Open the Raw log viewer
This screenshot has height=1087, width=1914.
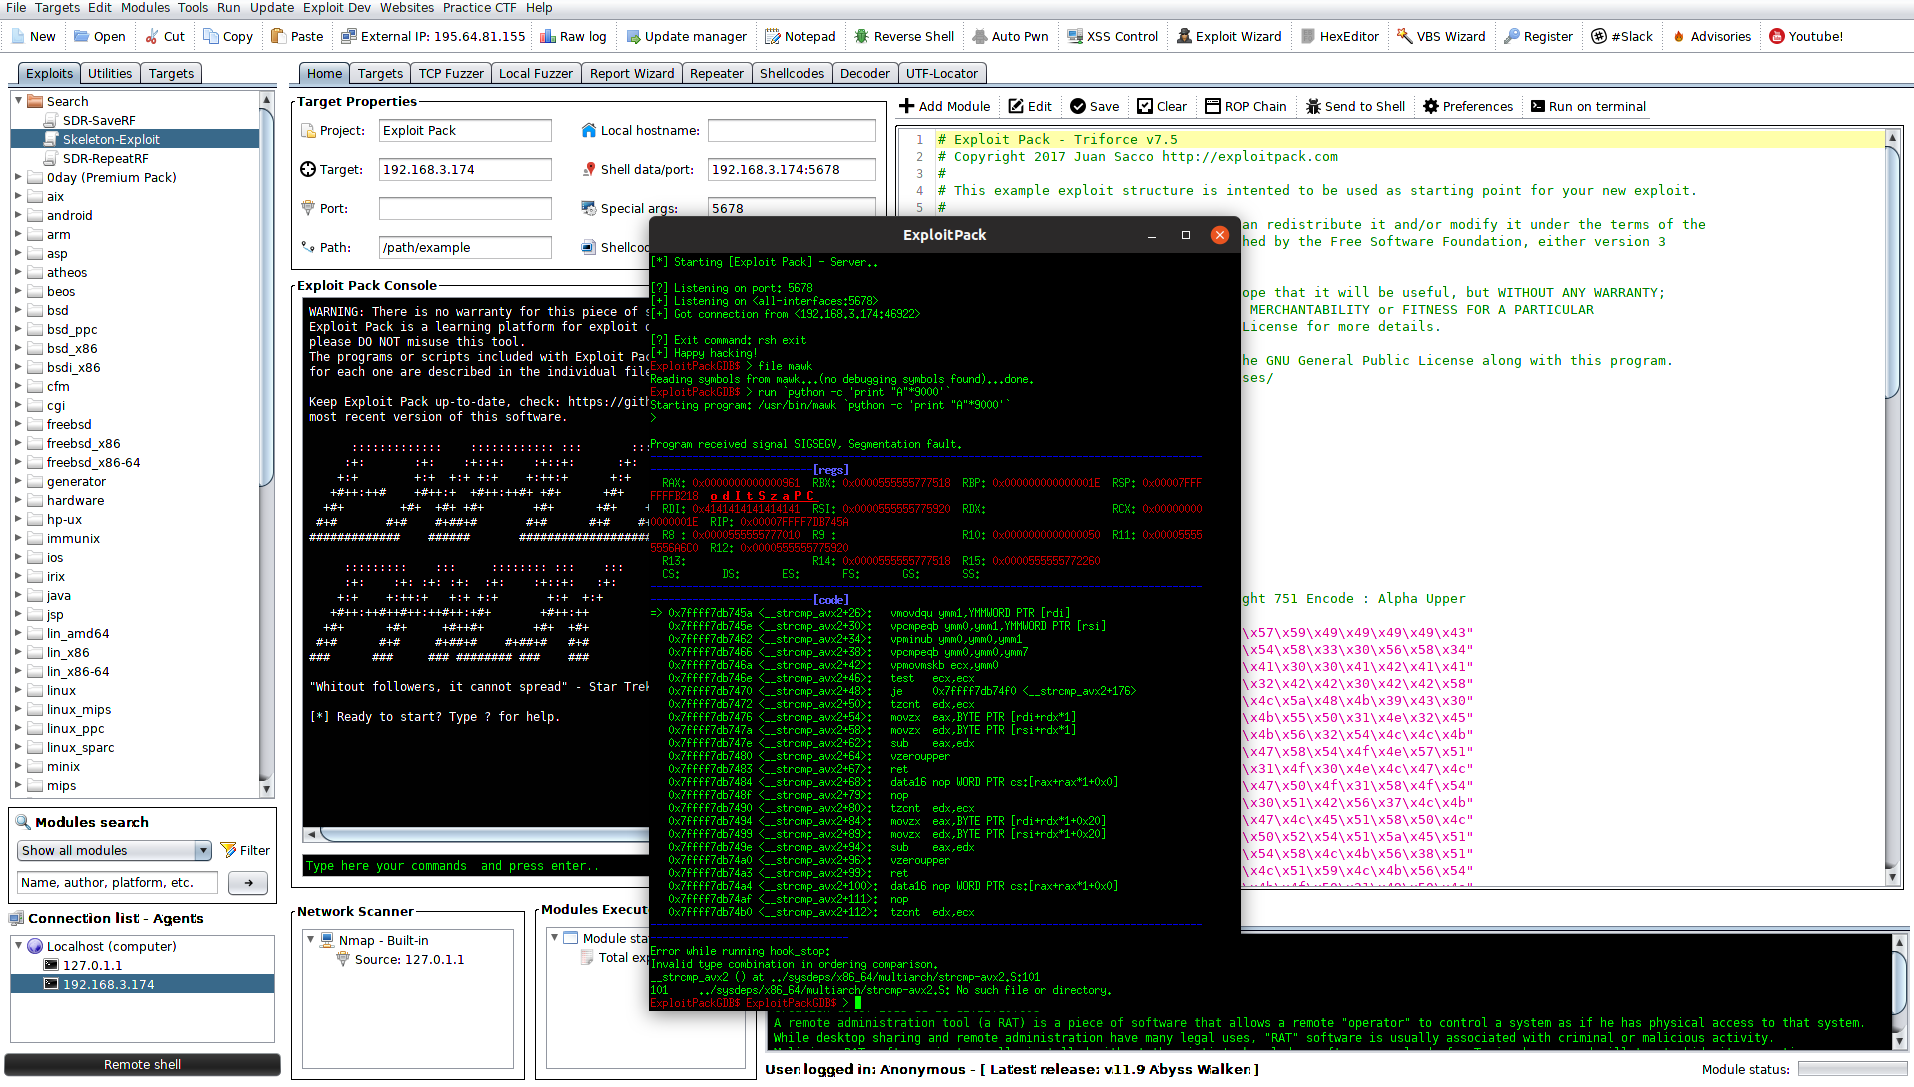(573, 36)
